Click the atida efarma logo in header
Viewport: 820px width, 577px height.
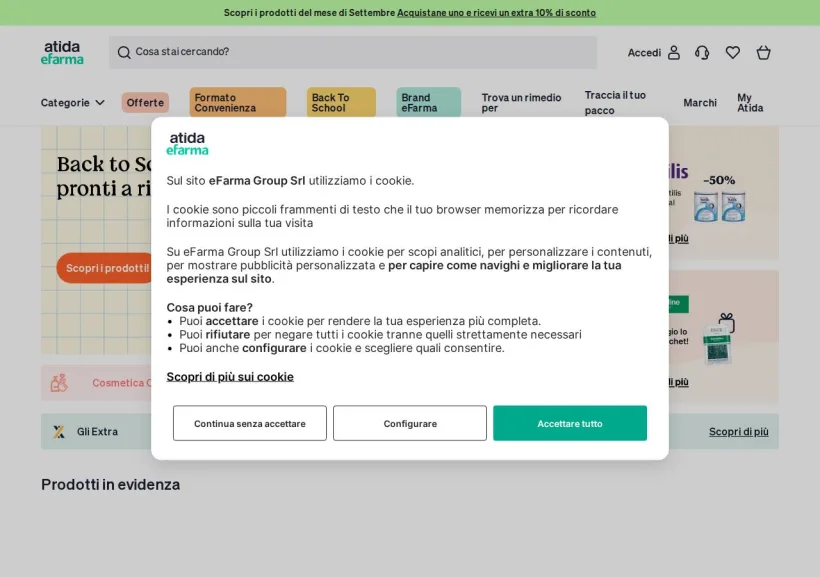tap(62, 52)
